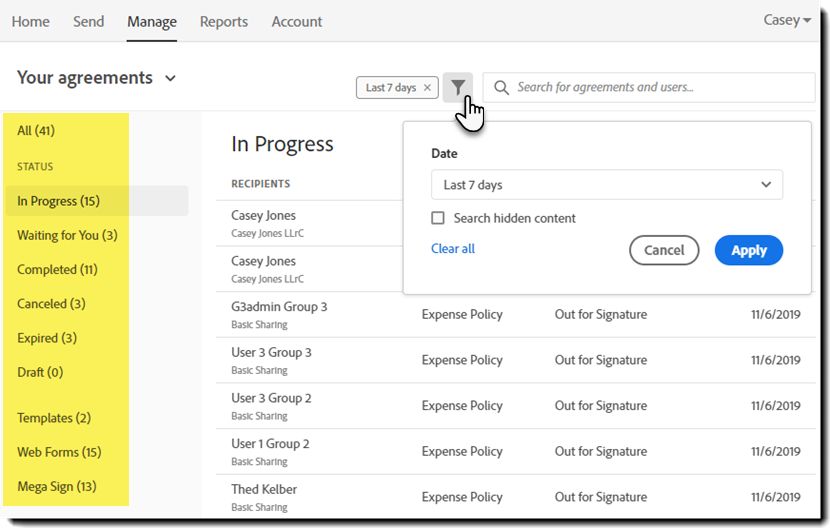Image resolution: width=830 pixels, height=528 pixels.
Task: Show All agreements filter
Action: [36, 131]
